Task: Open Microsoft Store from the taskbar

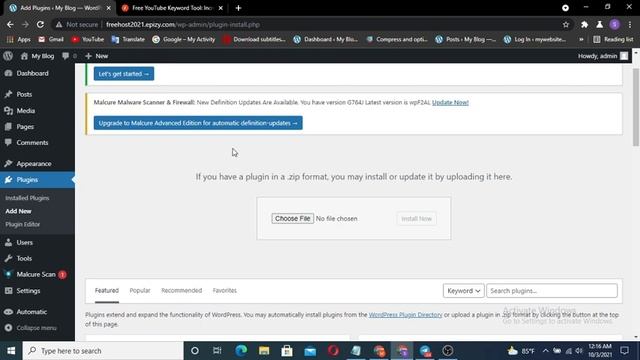Action: point(287,351)
